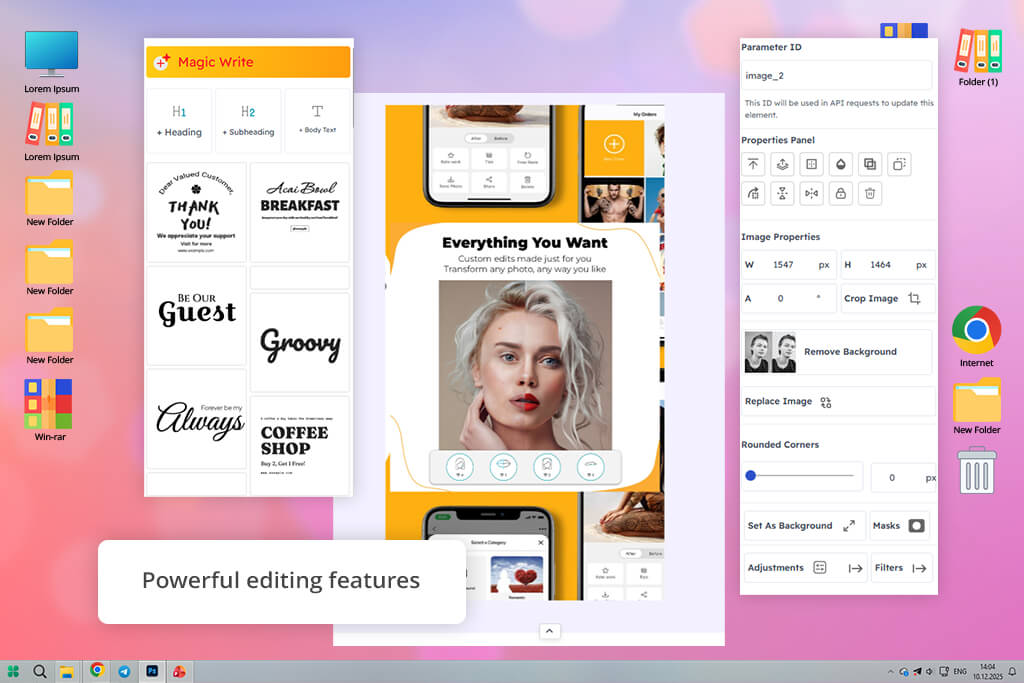The image size is (1024, 683).
Task: Click the width field showing 1547
Action: [788, 264]
